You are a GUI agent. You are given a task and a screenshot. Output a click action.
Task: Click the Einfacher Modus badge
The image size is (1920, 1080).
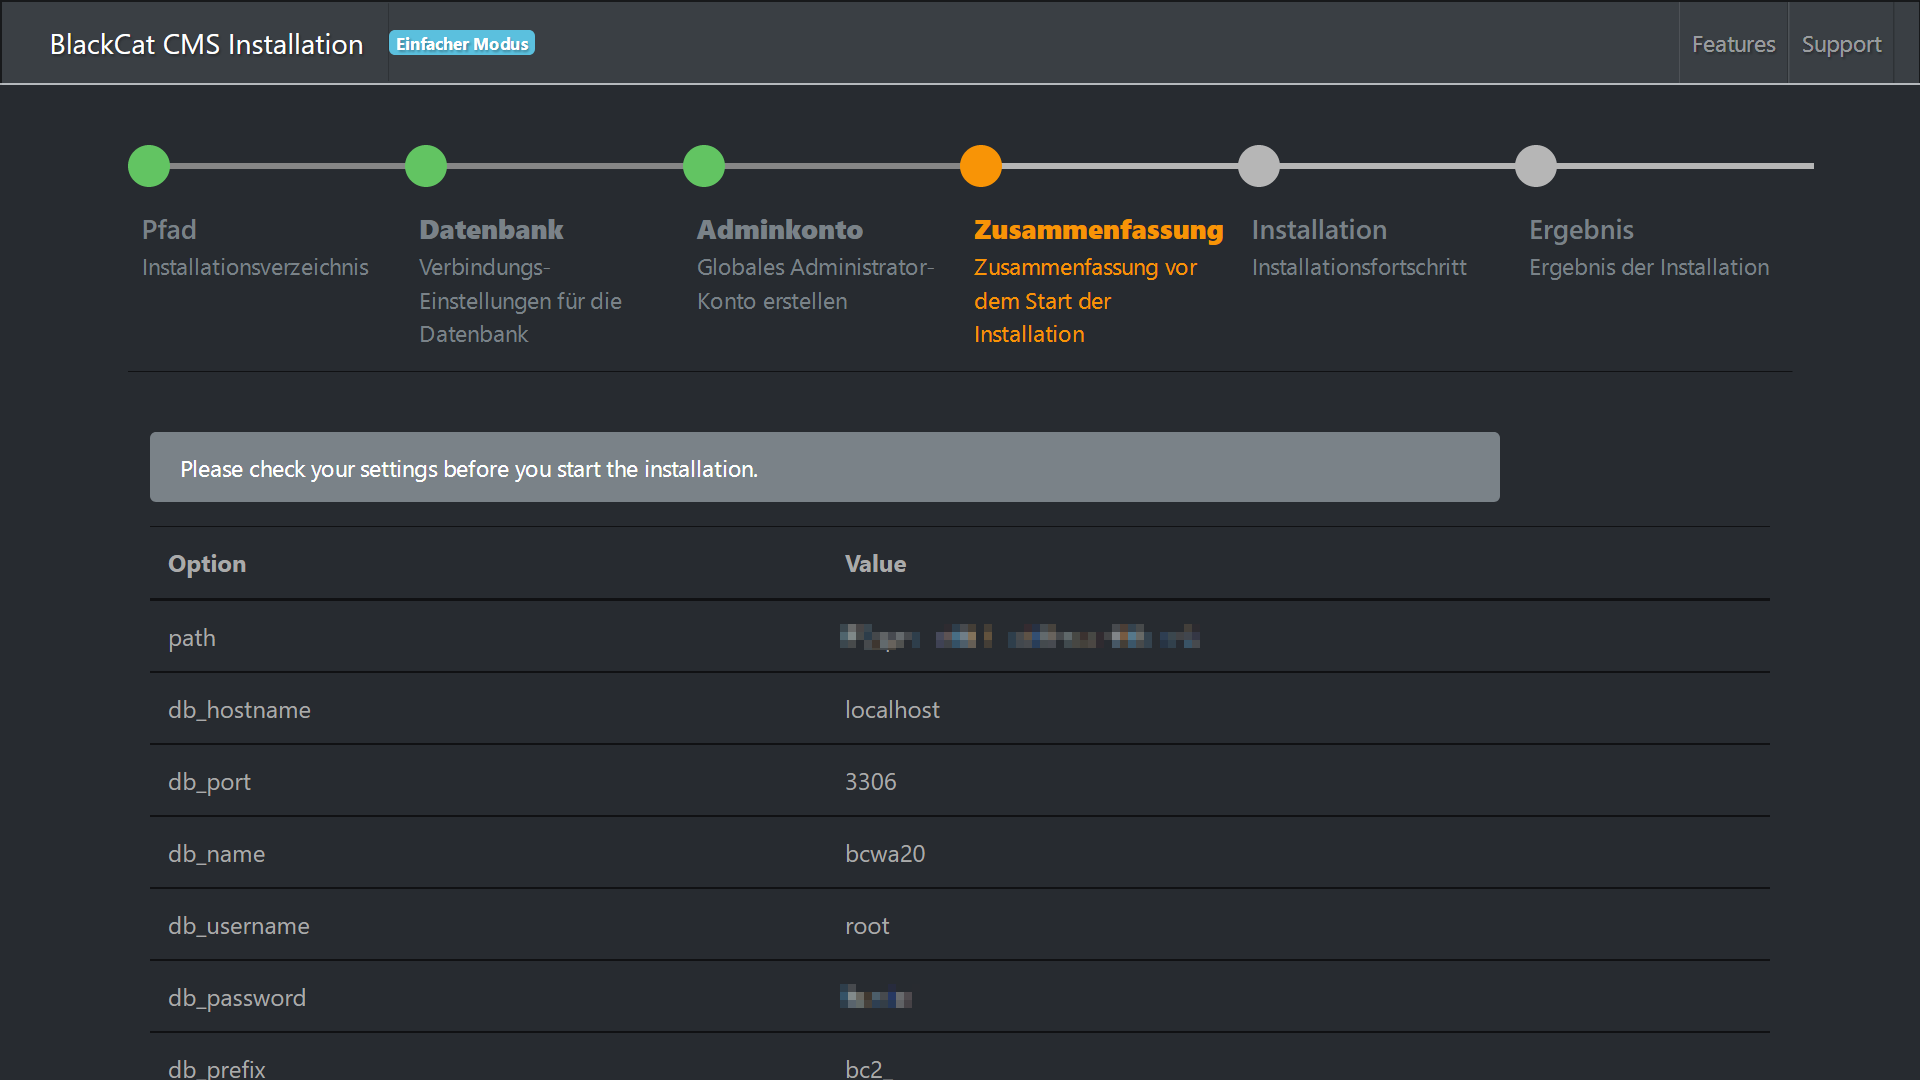[462, 43]
